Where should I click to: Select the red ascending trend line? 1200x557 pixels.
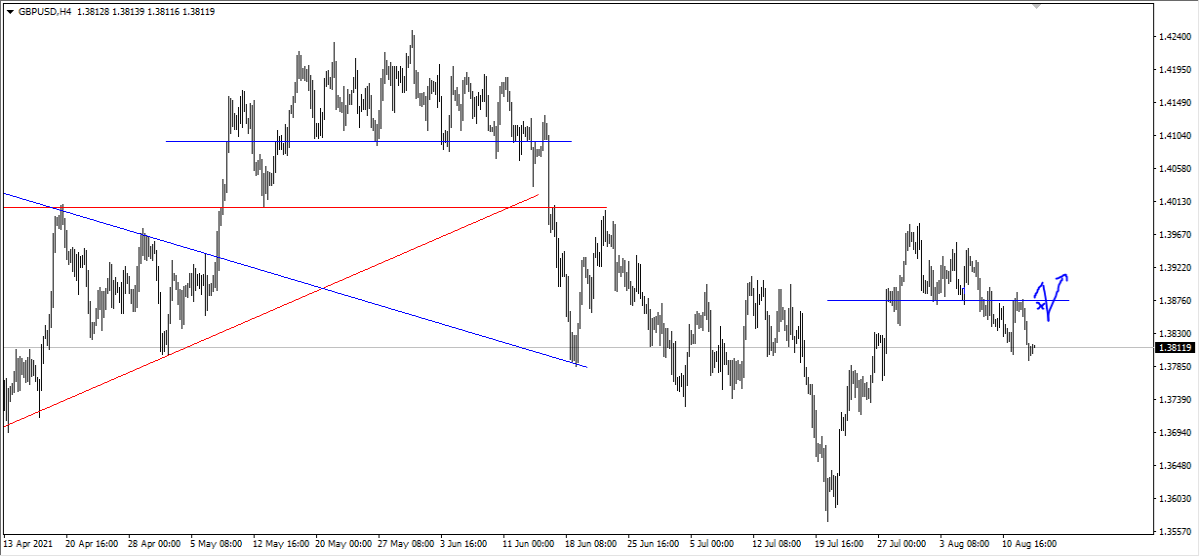point(270,312)
